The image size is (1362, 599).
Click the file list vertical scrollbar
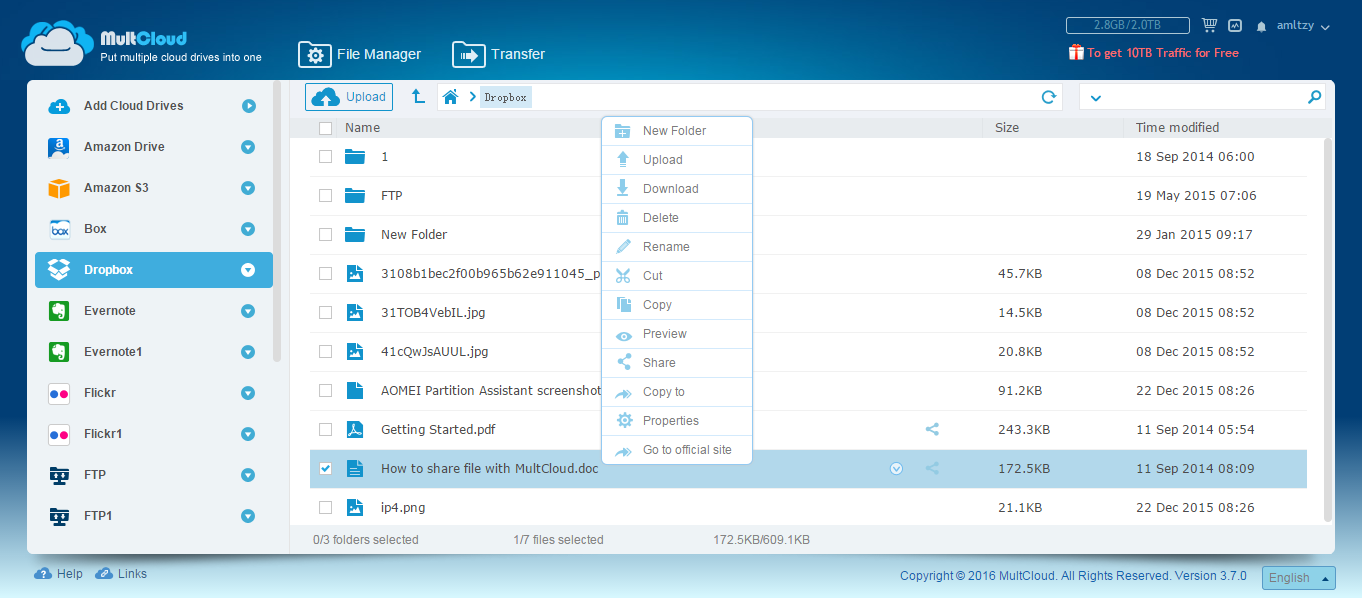pyautogui.click(x=1328, y=329)
